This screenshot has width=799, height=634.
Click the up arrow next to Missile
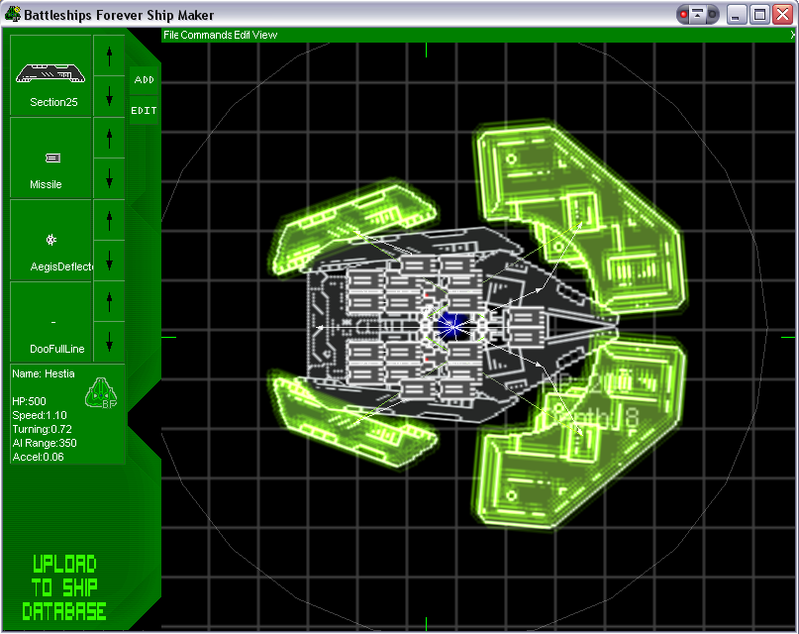click(109, 138)
